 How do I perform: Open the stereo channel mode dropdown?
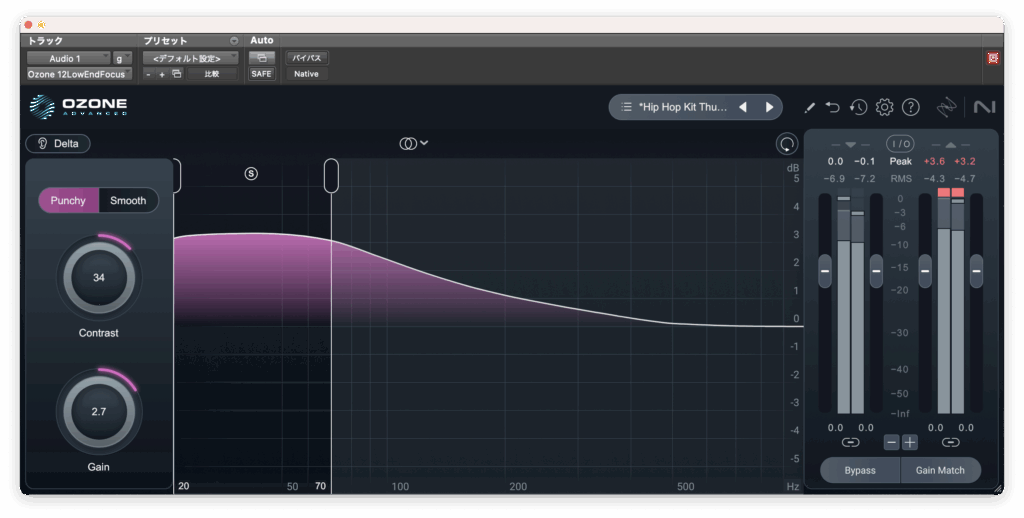click(x=413, y=143)
